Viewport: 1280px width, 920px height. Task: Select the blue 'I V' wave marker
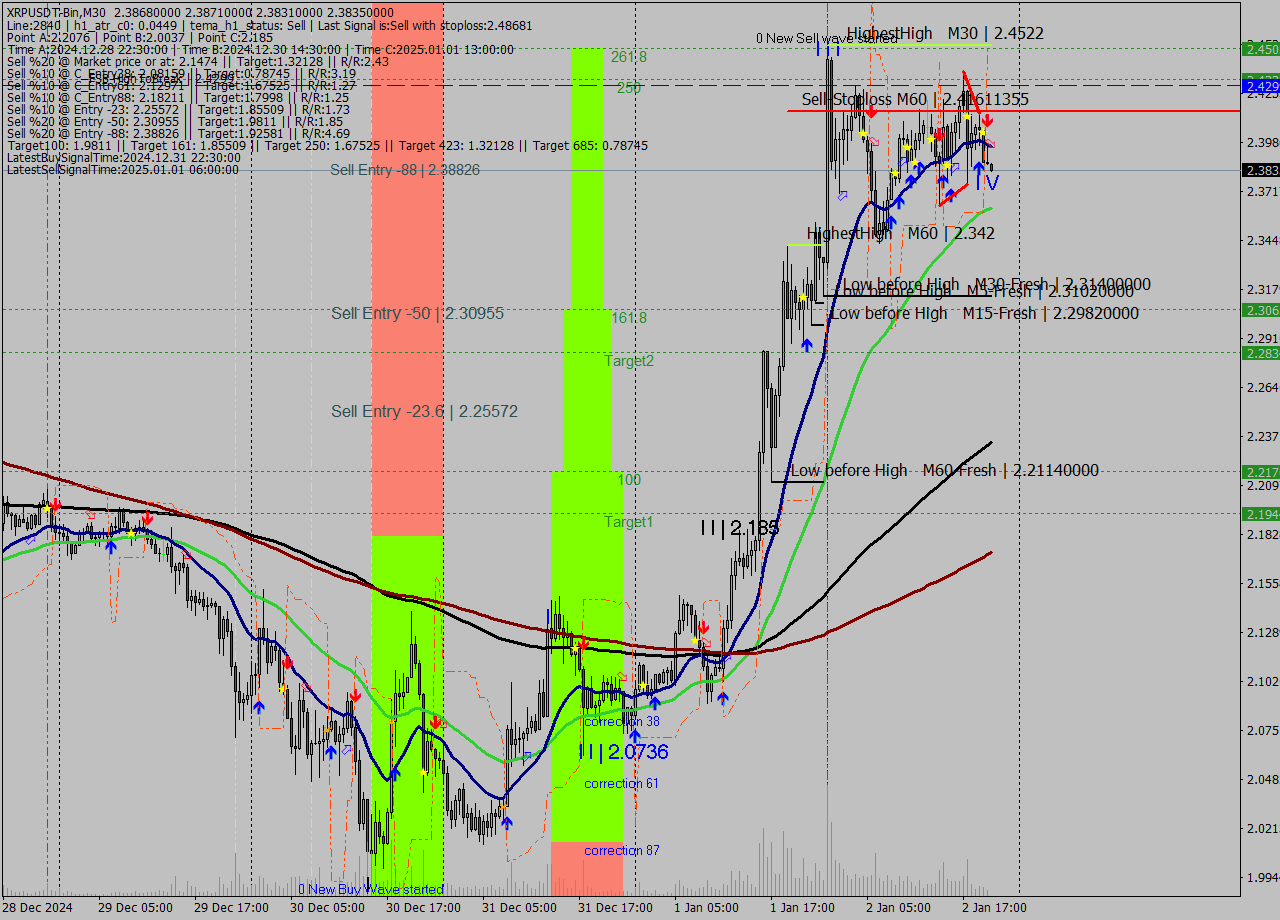point(987,182)
